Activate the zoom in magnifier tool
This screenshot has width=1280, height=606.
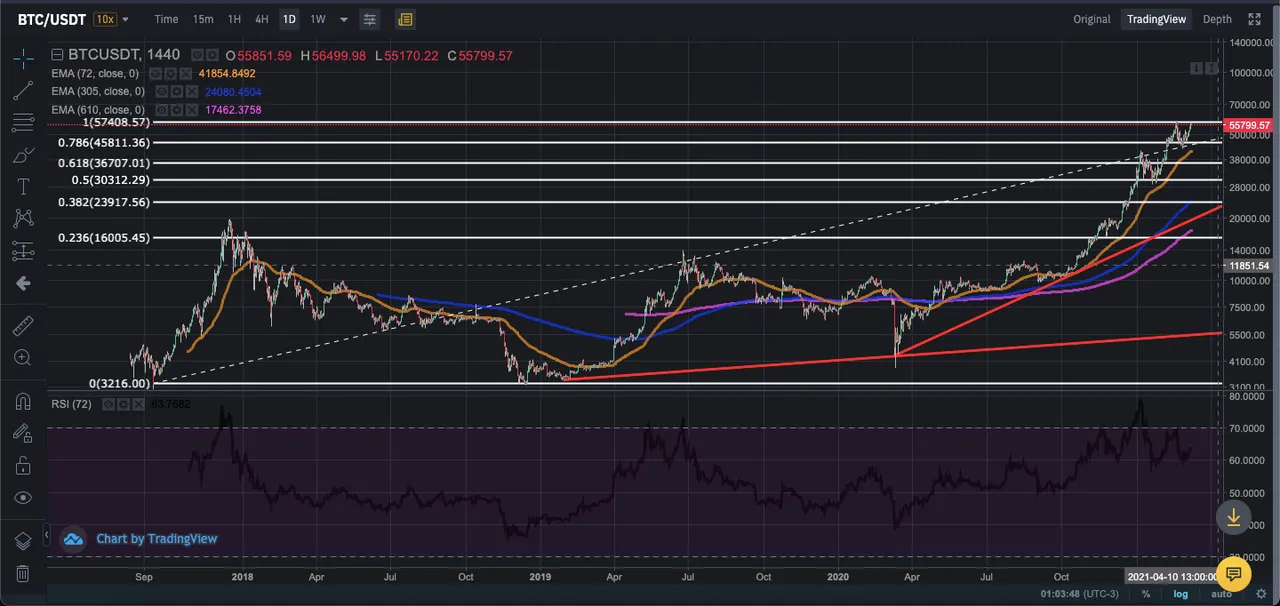click(23, 357)
